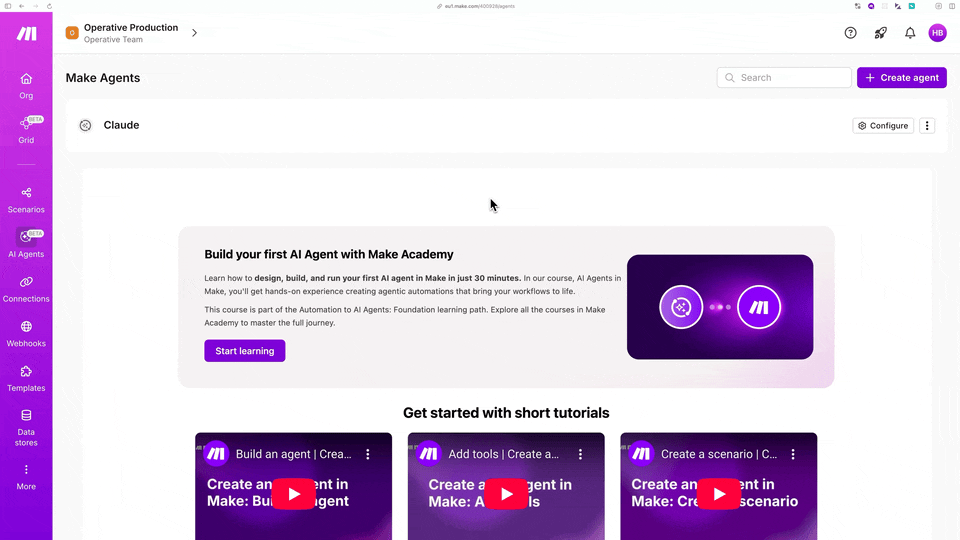Open Build an agent video options menu
Screen dimensions: 960x540
(x=368, y=454)
